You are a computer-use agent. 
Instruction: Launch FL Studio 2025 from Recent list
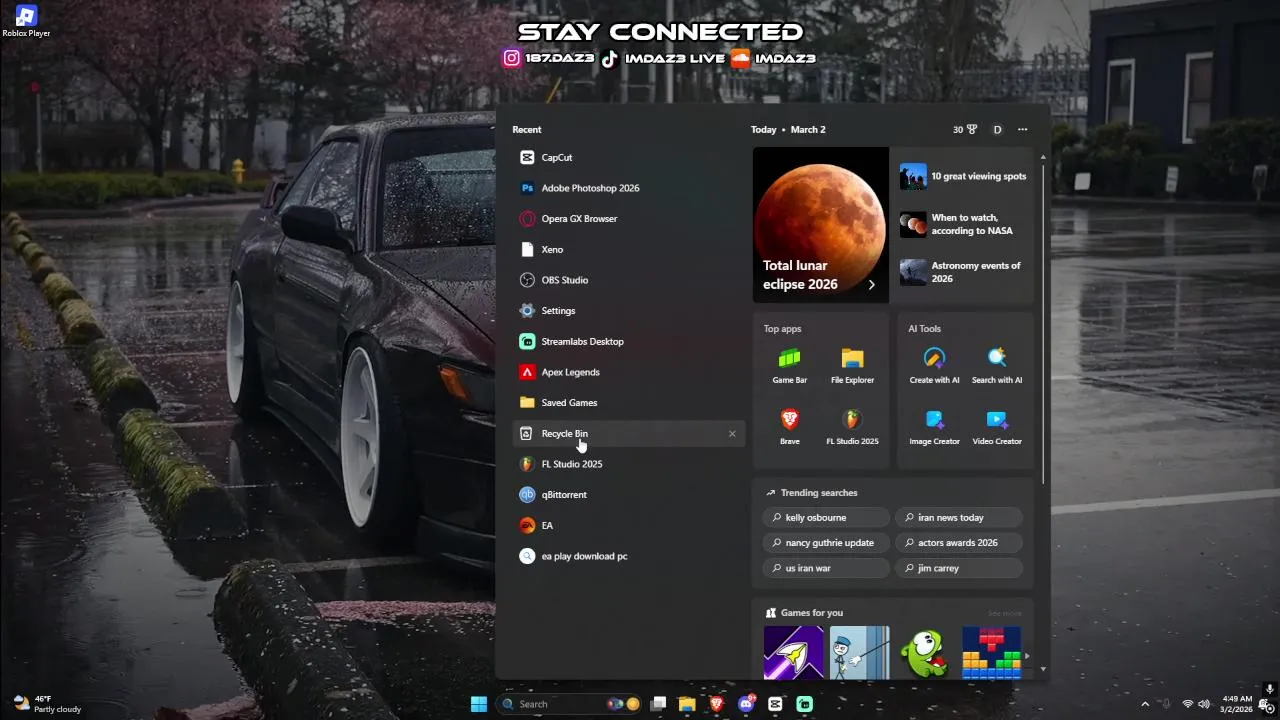coord(628,464)
